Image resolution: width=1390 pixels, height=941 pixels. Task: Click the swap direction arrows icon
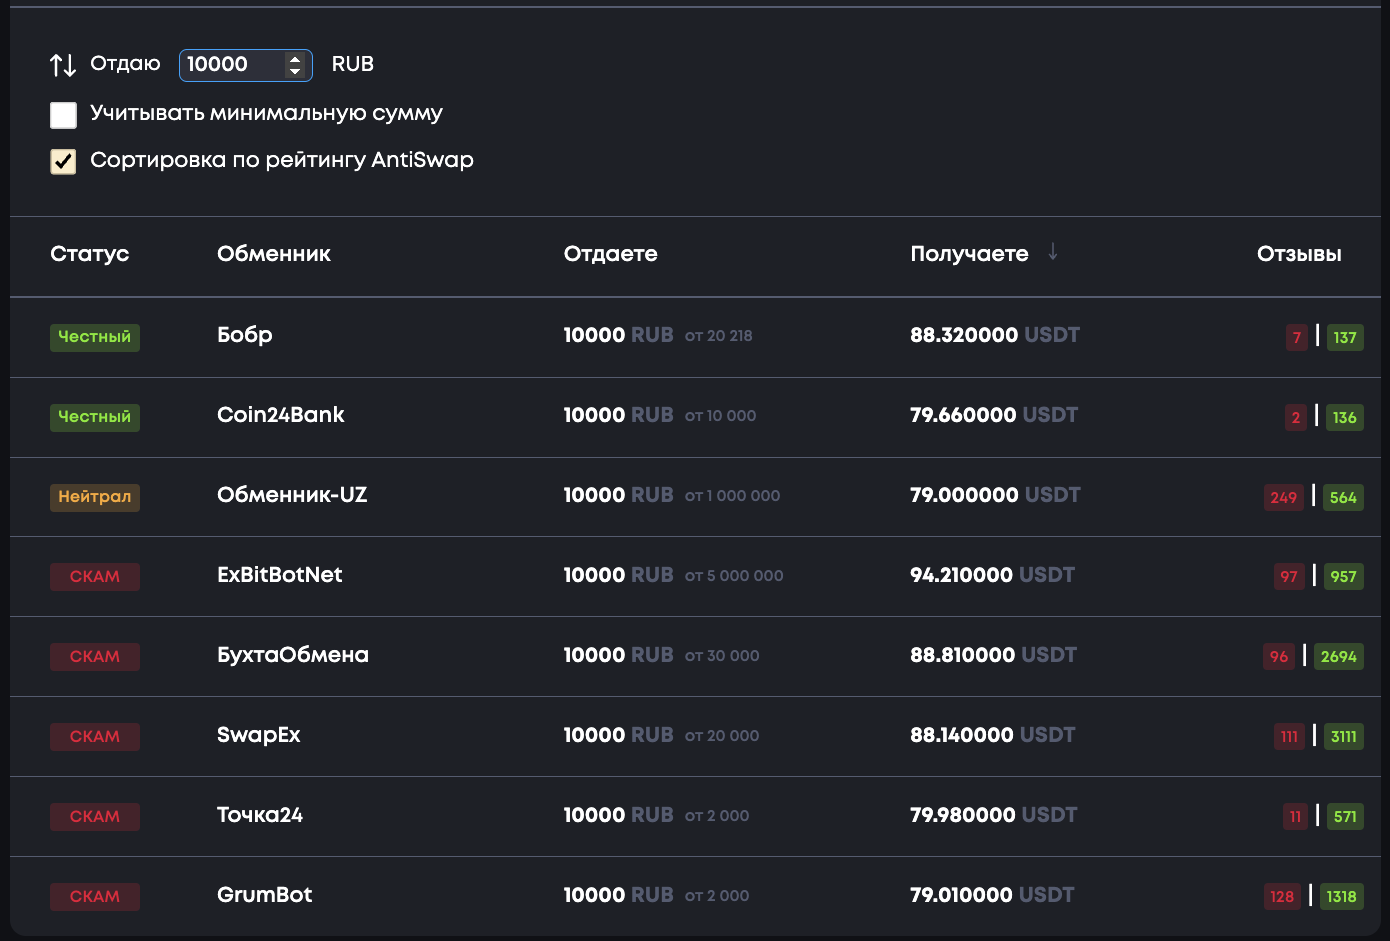tap(63, 65)
